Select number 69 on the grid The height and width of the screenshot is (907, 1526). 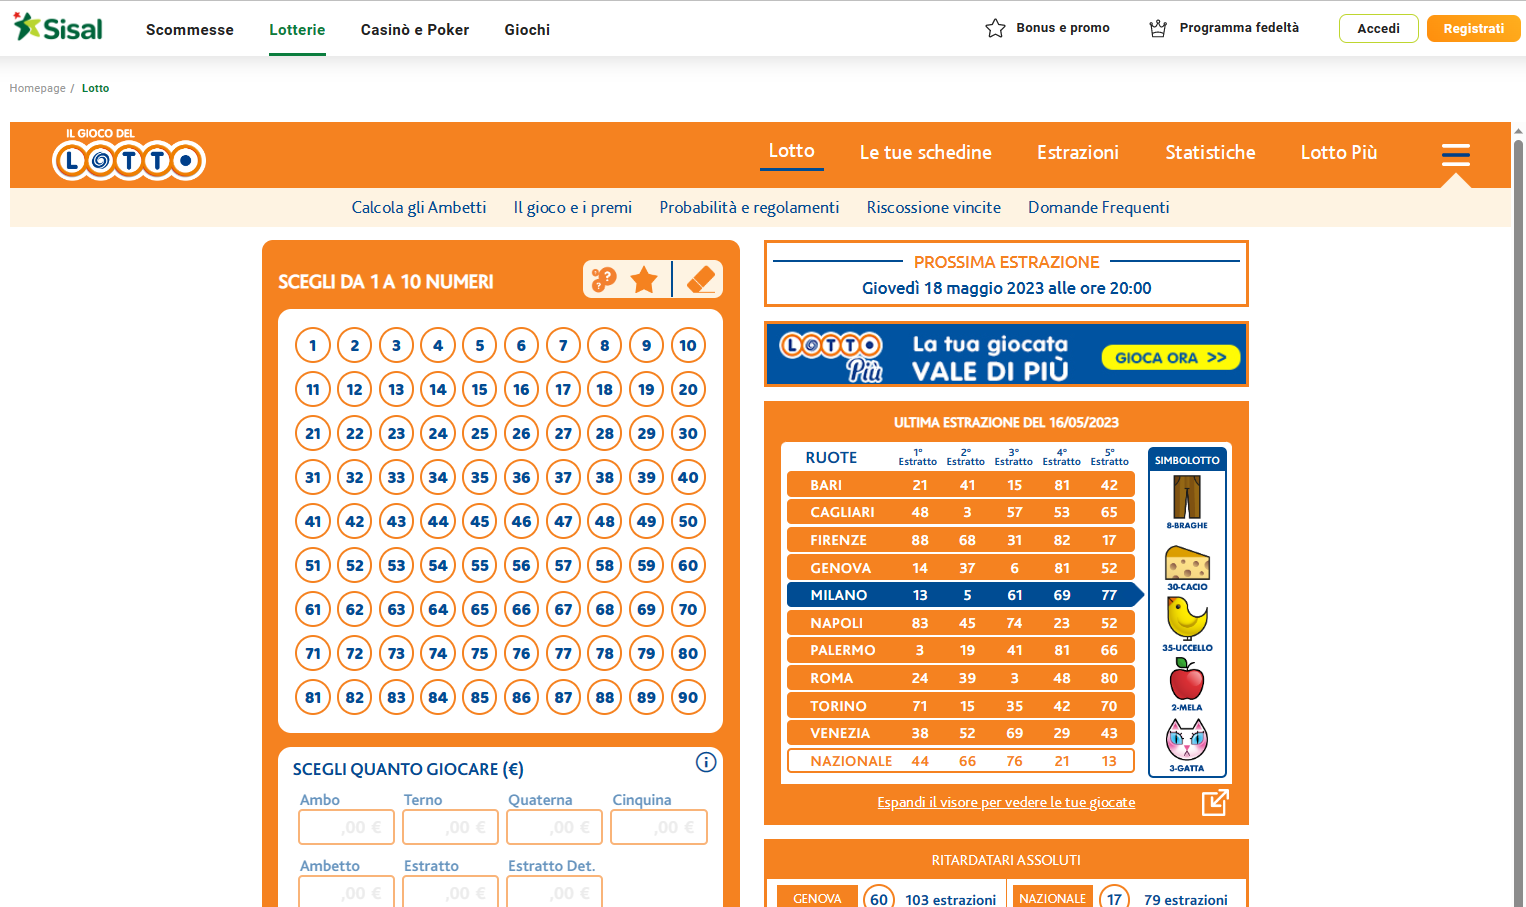pos(646,609)
